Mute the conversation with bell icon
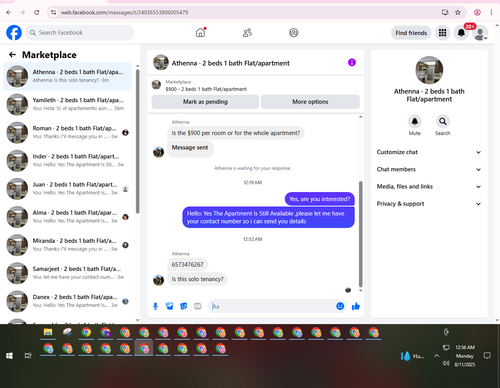Screen dimensions: 500x388 tap(415, 121)
